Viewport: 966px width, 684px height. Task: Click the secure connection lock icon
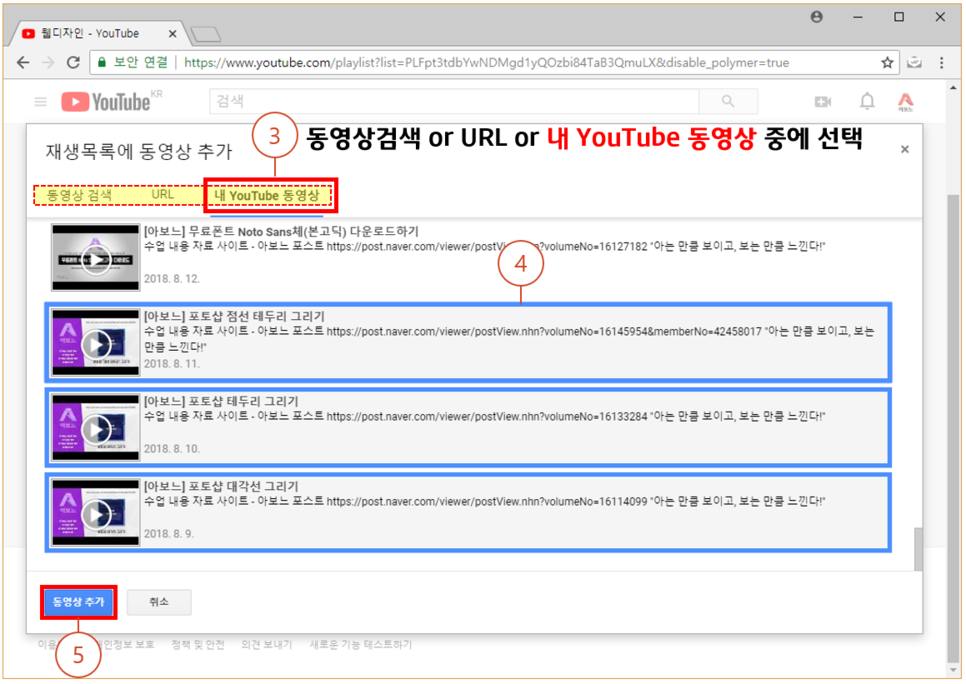tap(102, 62)
